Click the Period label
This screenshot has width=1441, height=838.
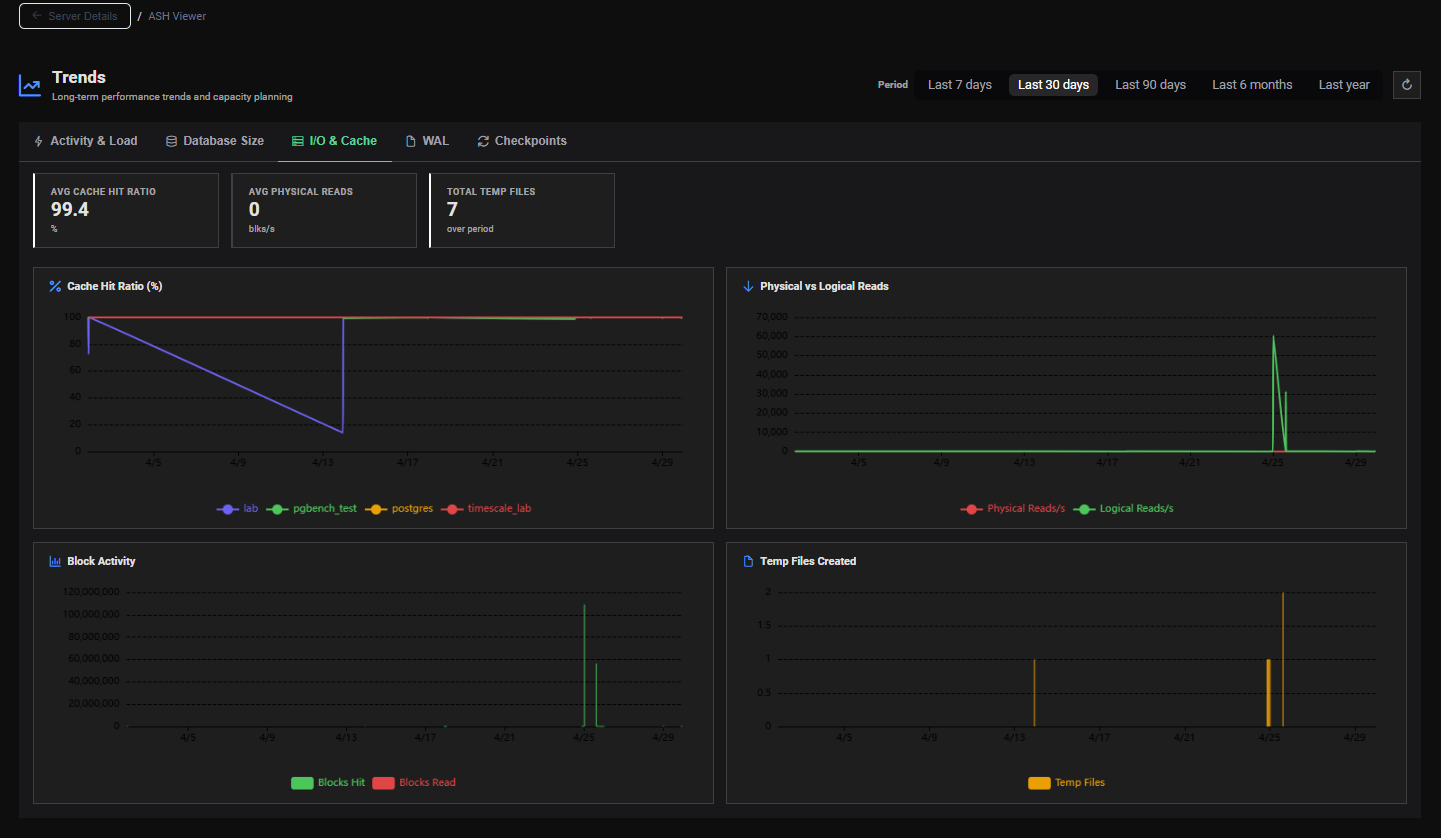coord(893,85)
